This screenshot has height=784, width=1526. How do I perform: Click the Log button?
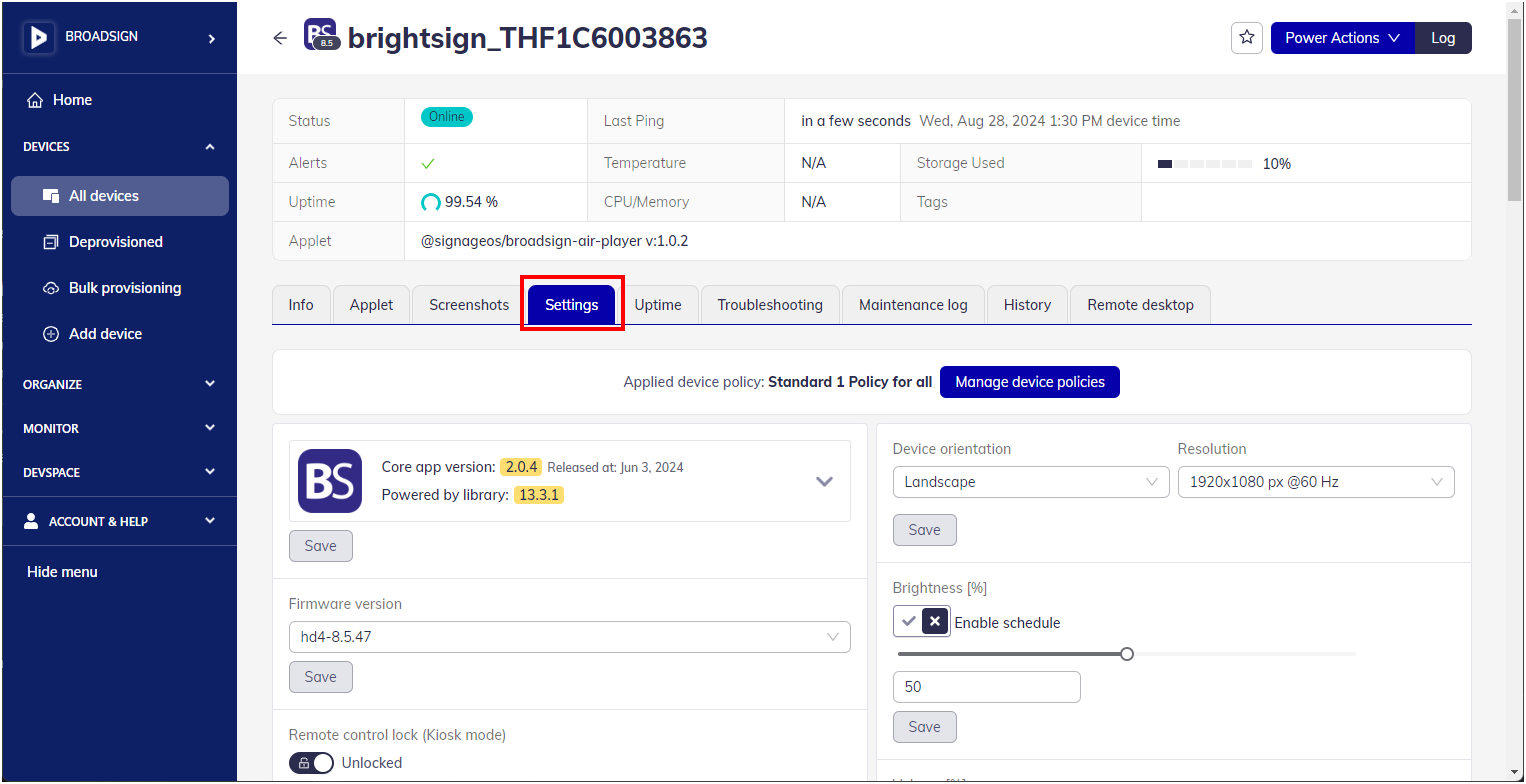(1443, 38)
